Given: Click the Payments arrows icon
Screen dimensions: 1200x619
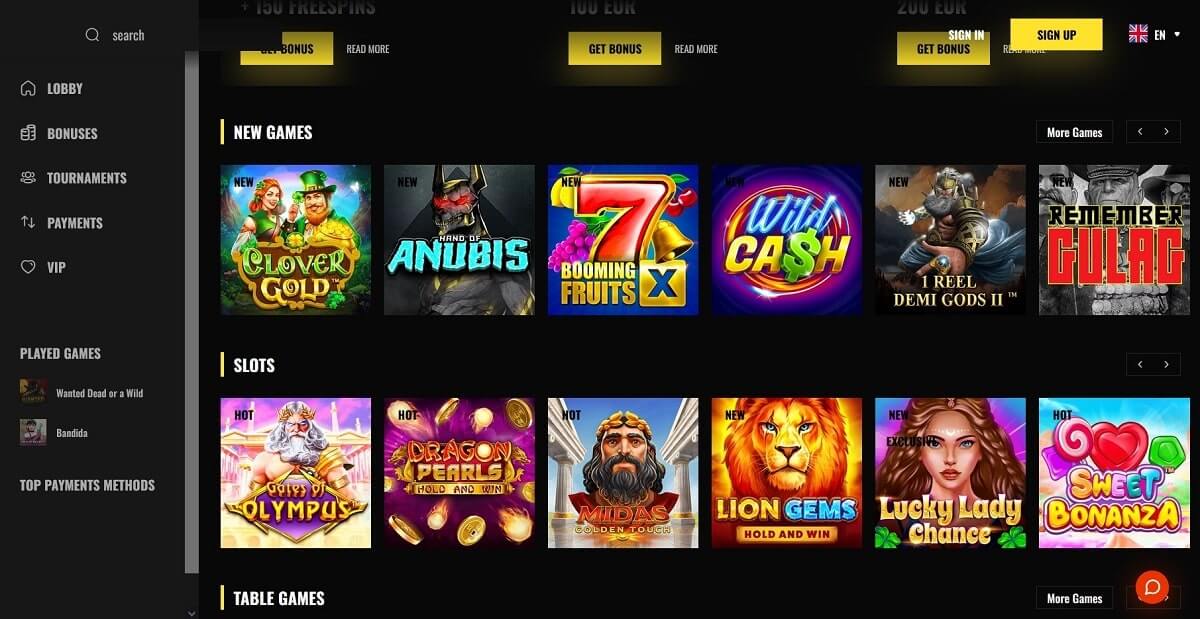Looking at the screenshot, I should pyautogui.click(x=28, y=222).
